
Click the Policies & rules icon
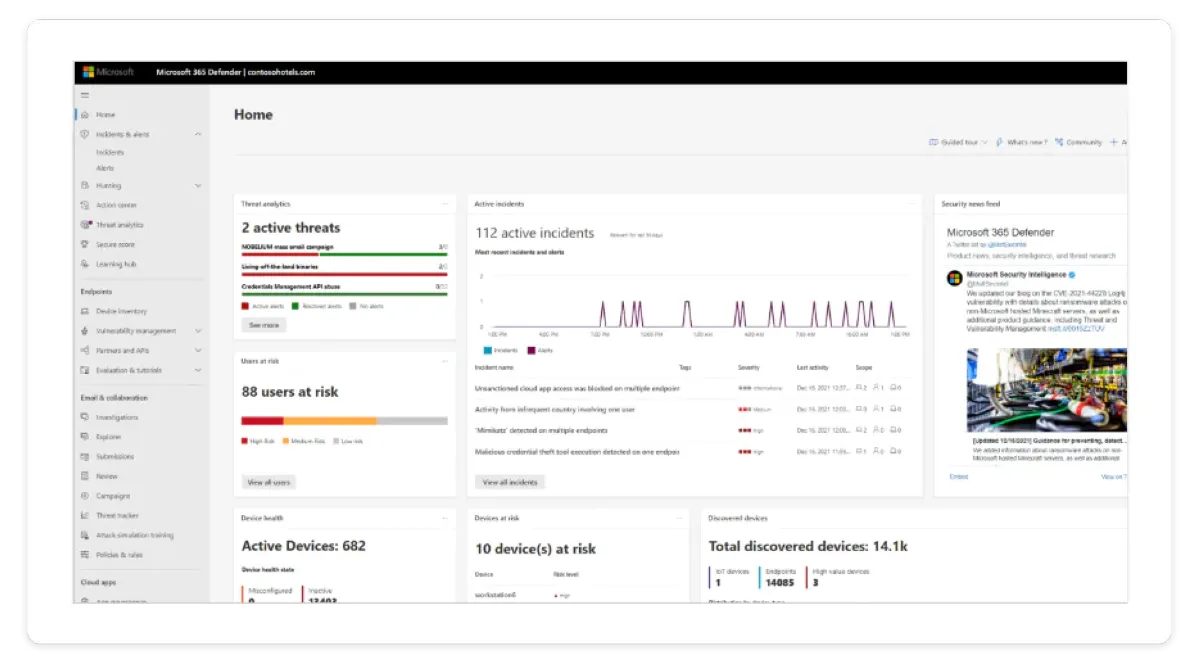coord(85,554)
